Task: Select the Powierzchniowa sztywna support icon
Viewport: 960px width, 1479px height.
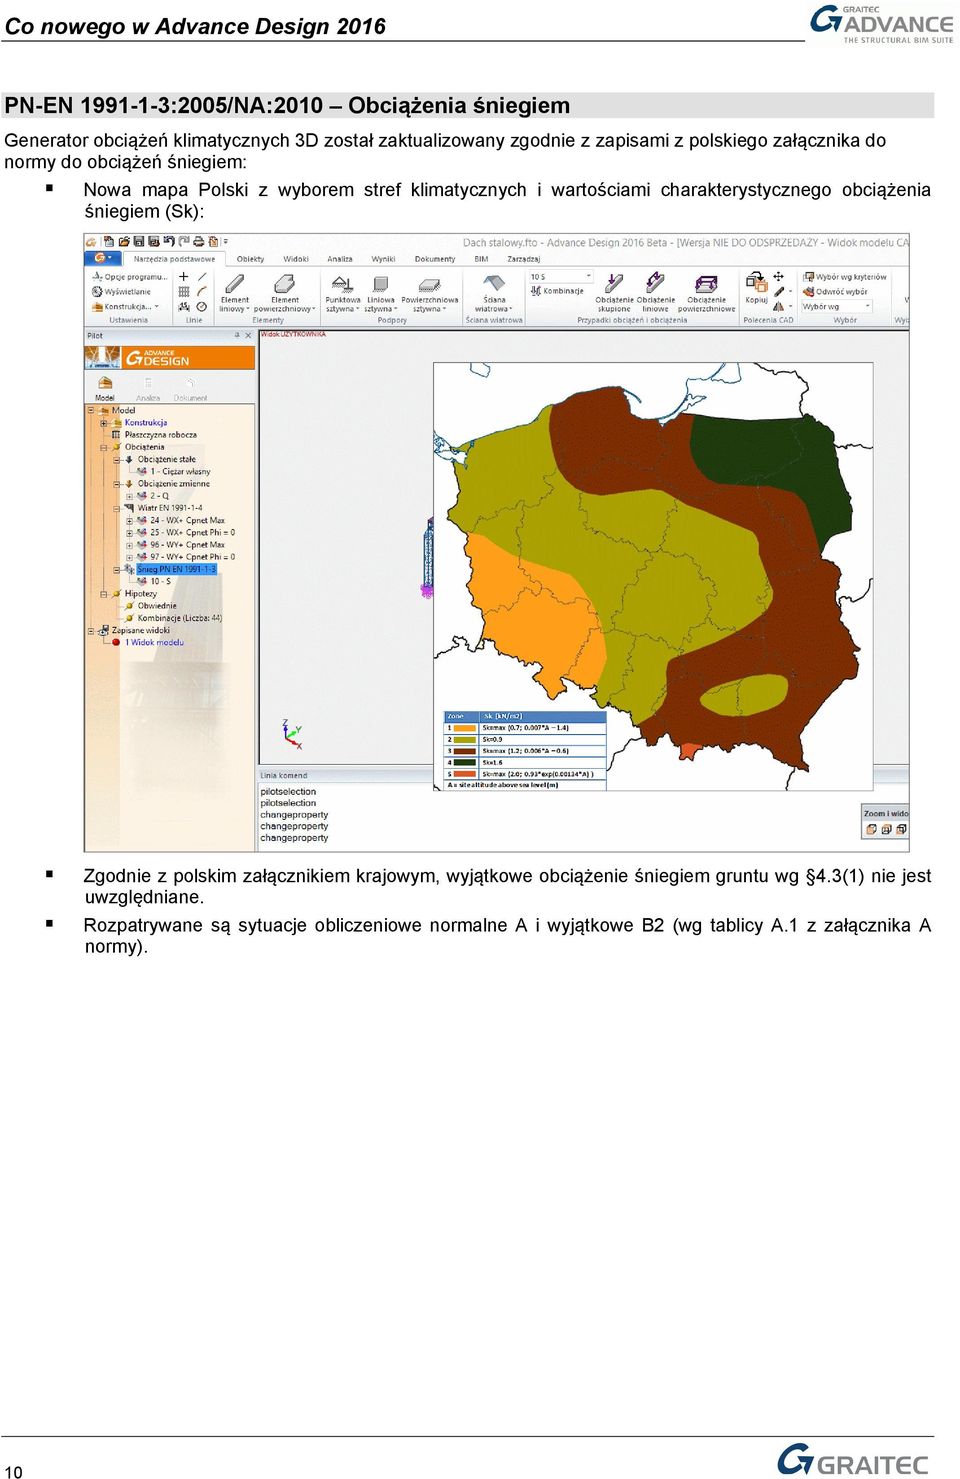Action: 429,284
